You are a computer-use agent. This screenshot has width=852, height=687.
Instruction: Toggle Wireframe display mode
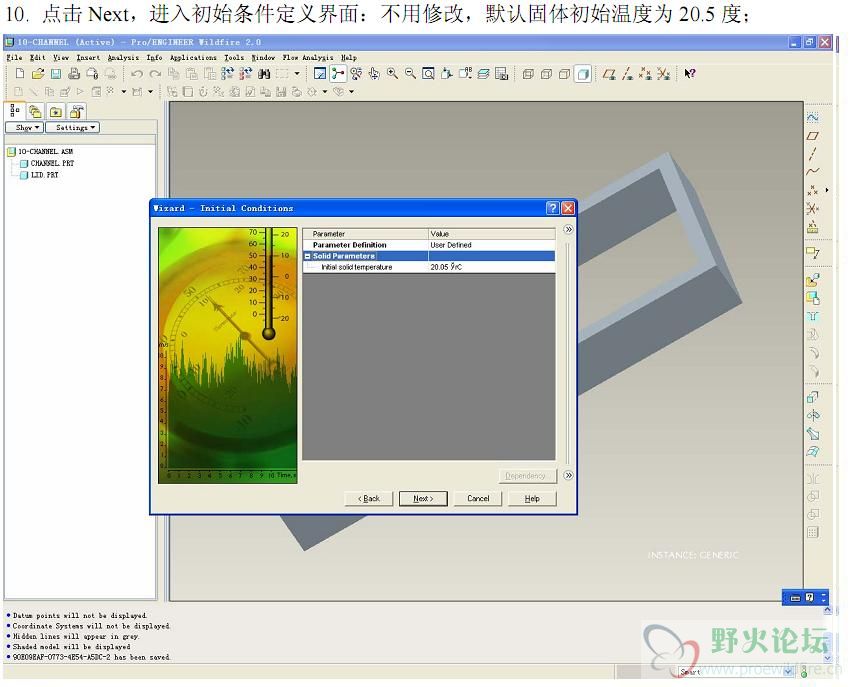pyautogui.click(x=528, y=73)
